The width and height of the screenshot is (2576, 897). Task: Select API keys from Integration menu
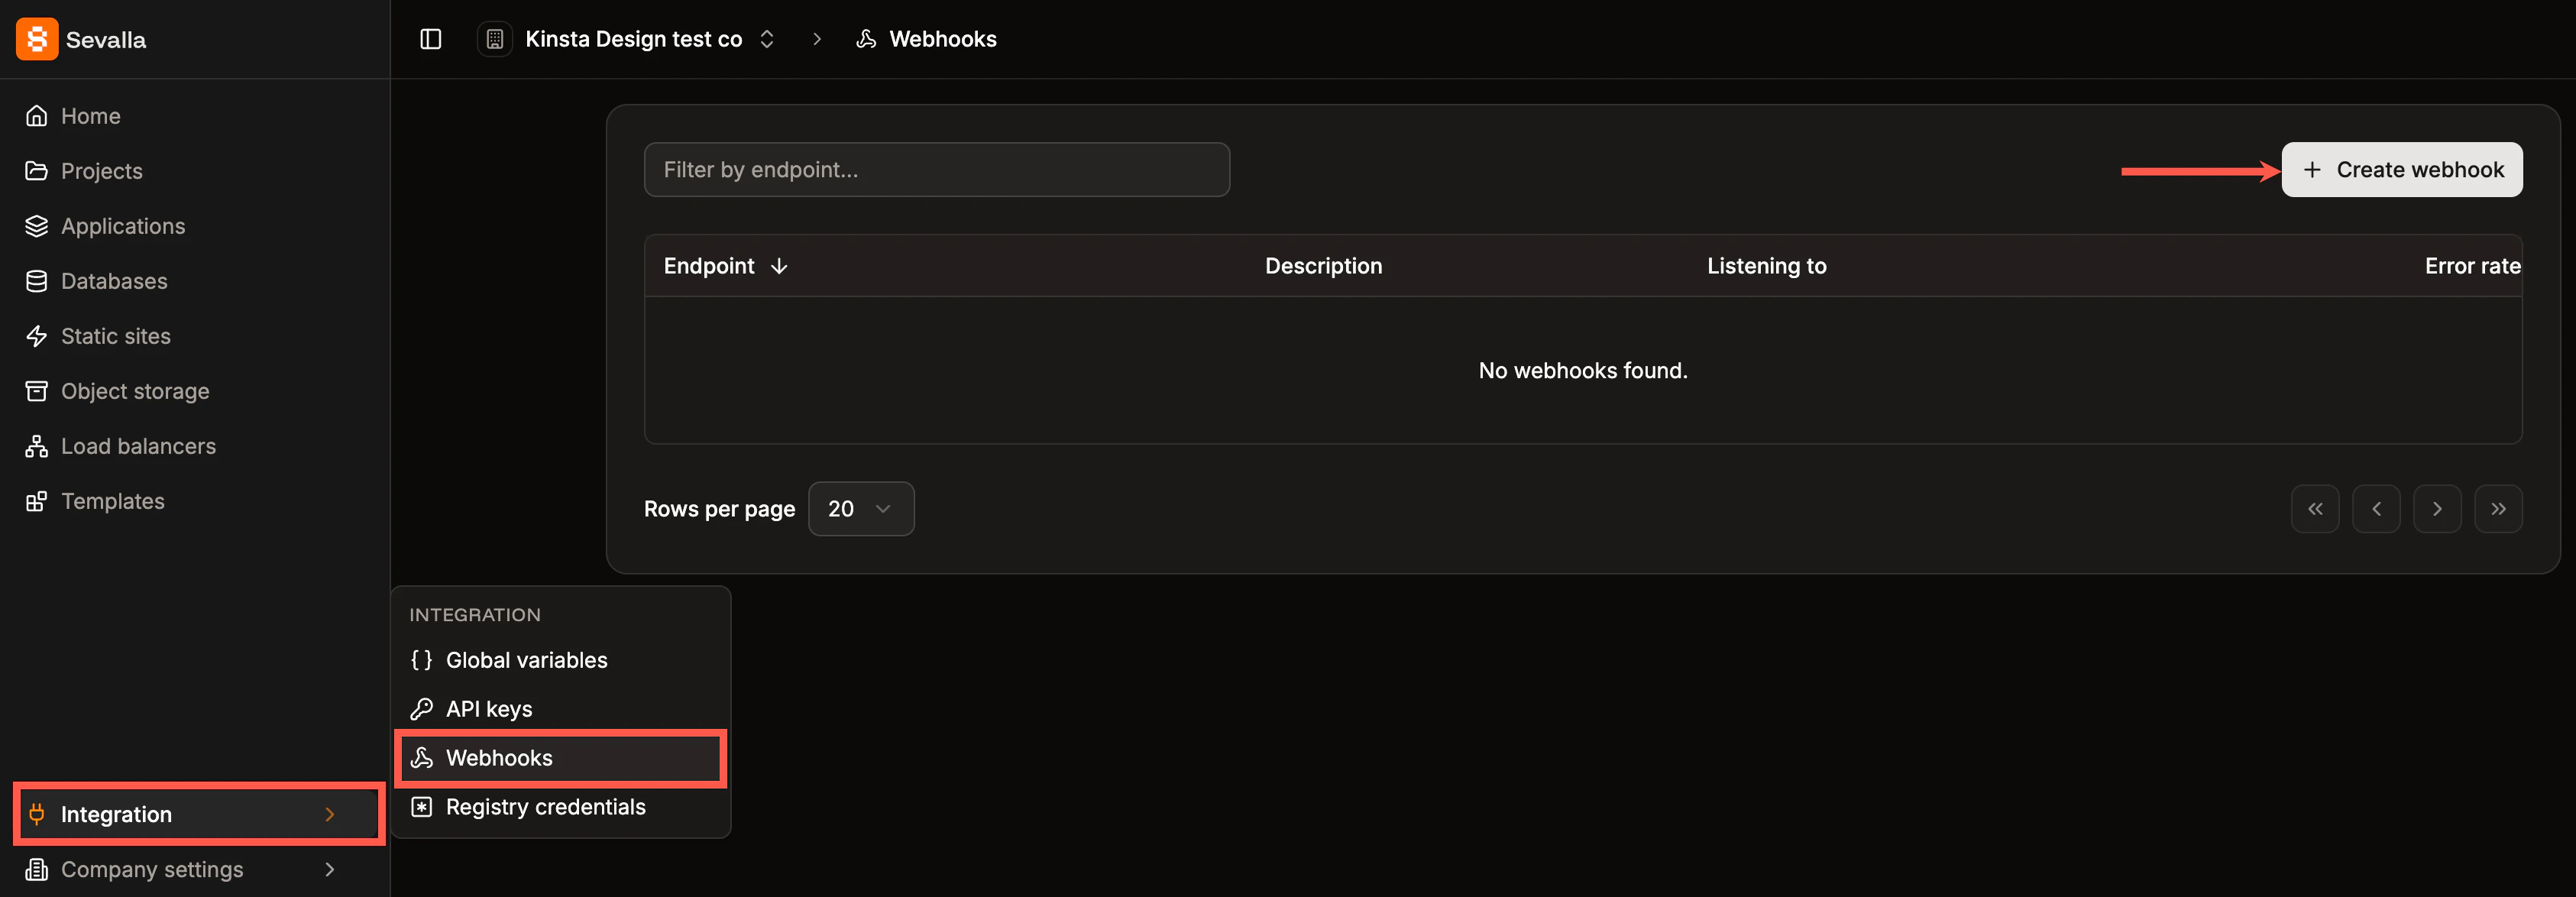[x=560, y=709]
